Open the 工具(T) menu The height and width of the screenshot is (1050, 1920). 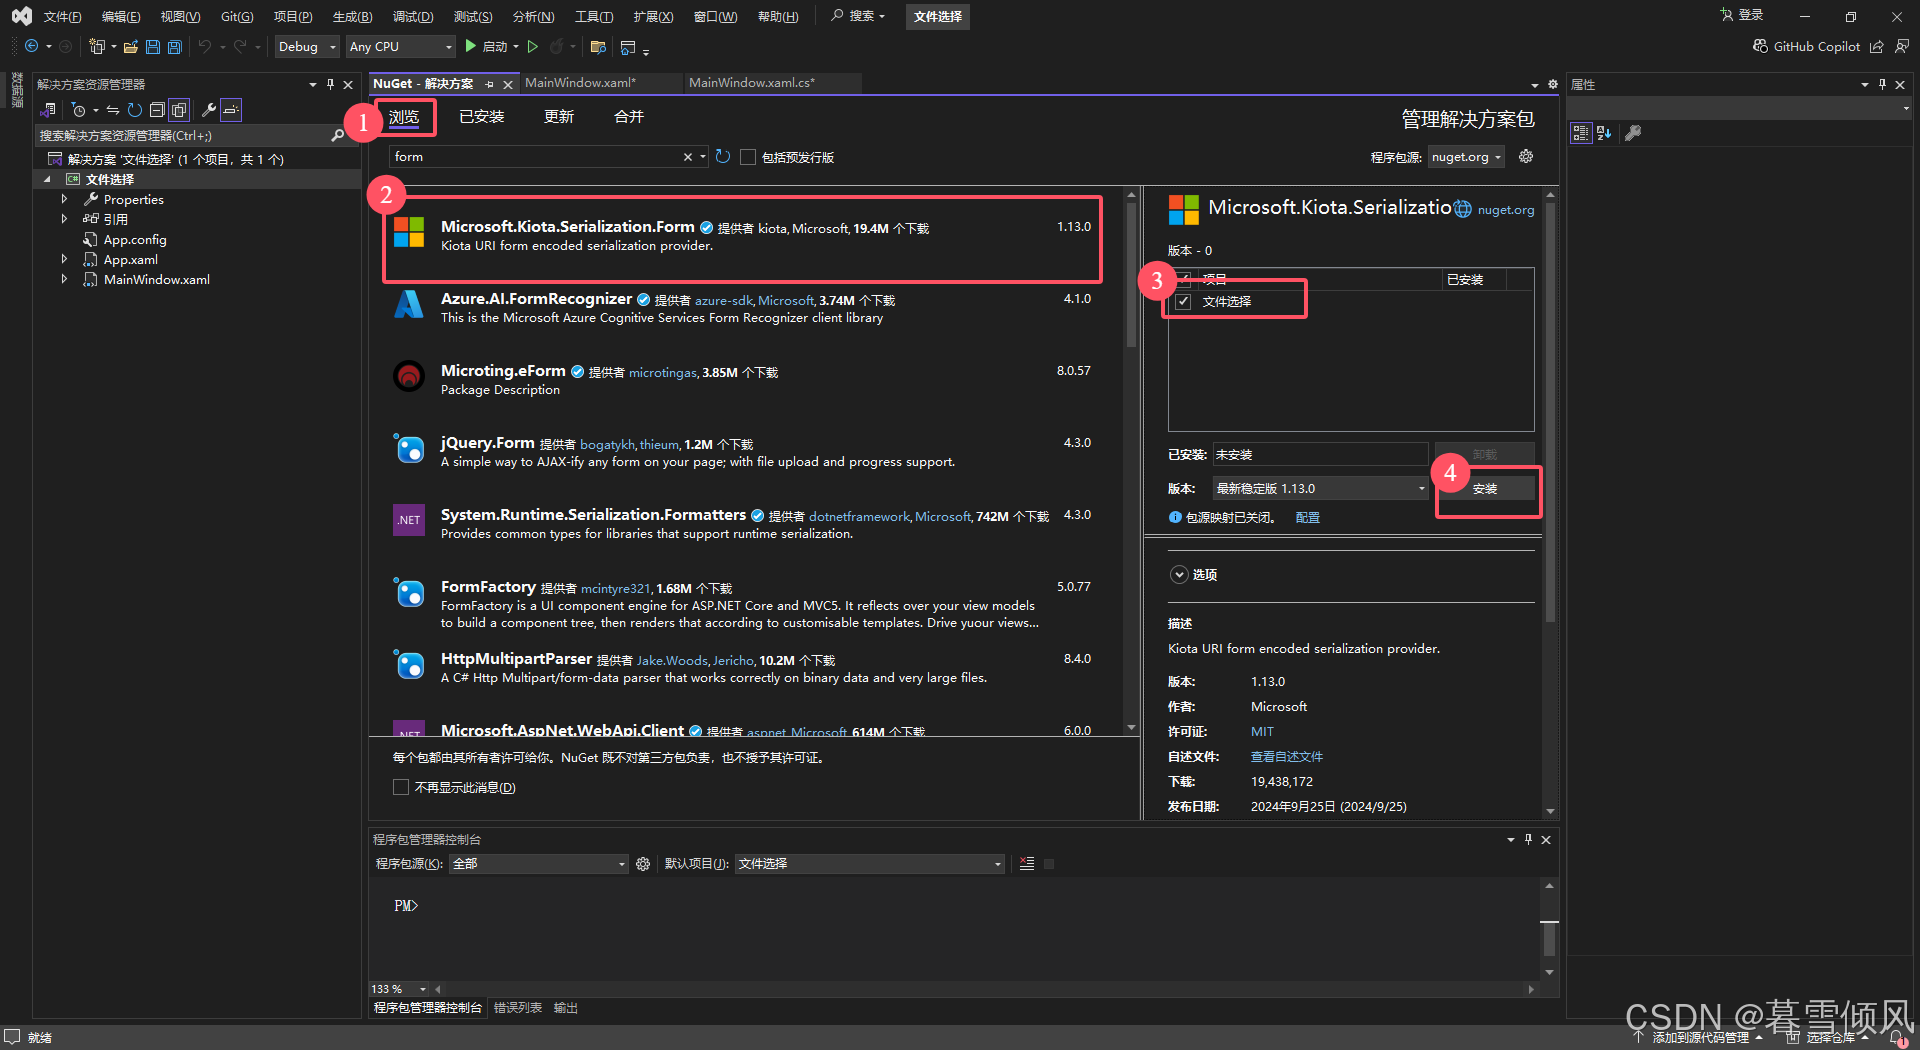(x=594, y=16)
